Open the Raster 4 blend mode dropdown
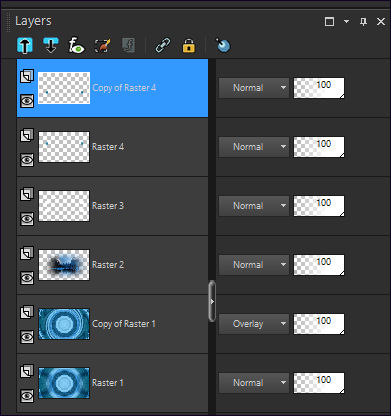Screen dimensions: 391x416 [x=254, y=147]
